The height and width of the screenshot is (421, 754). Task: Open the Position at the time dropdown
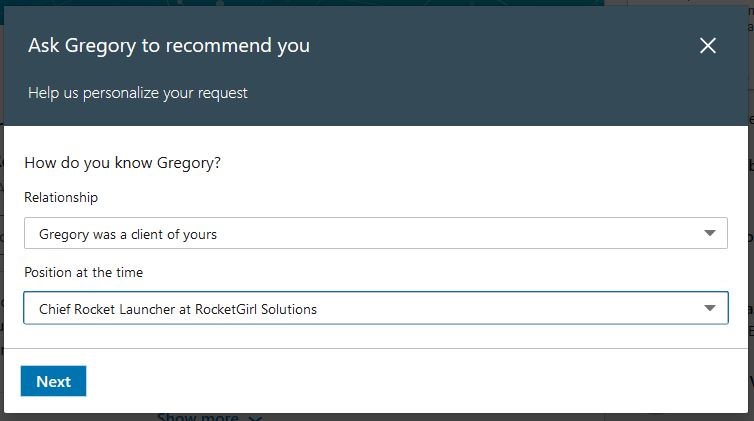point(375,308)
